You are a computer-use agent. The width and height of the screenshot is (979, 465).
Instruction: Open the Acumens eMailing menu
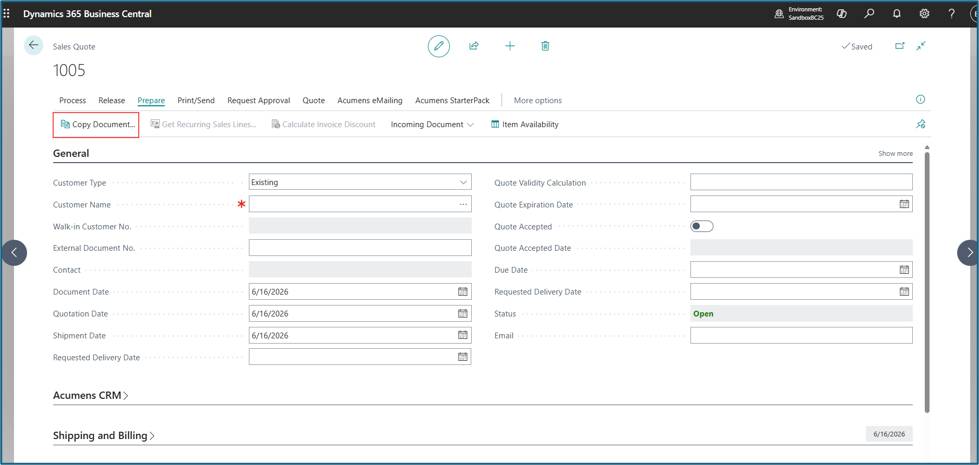(370, 100)
